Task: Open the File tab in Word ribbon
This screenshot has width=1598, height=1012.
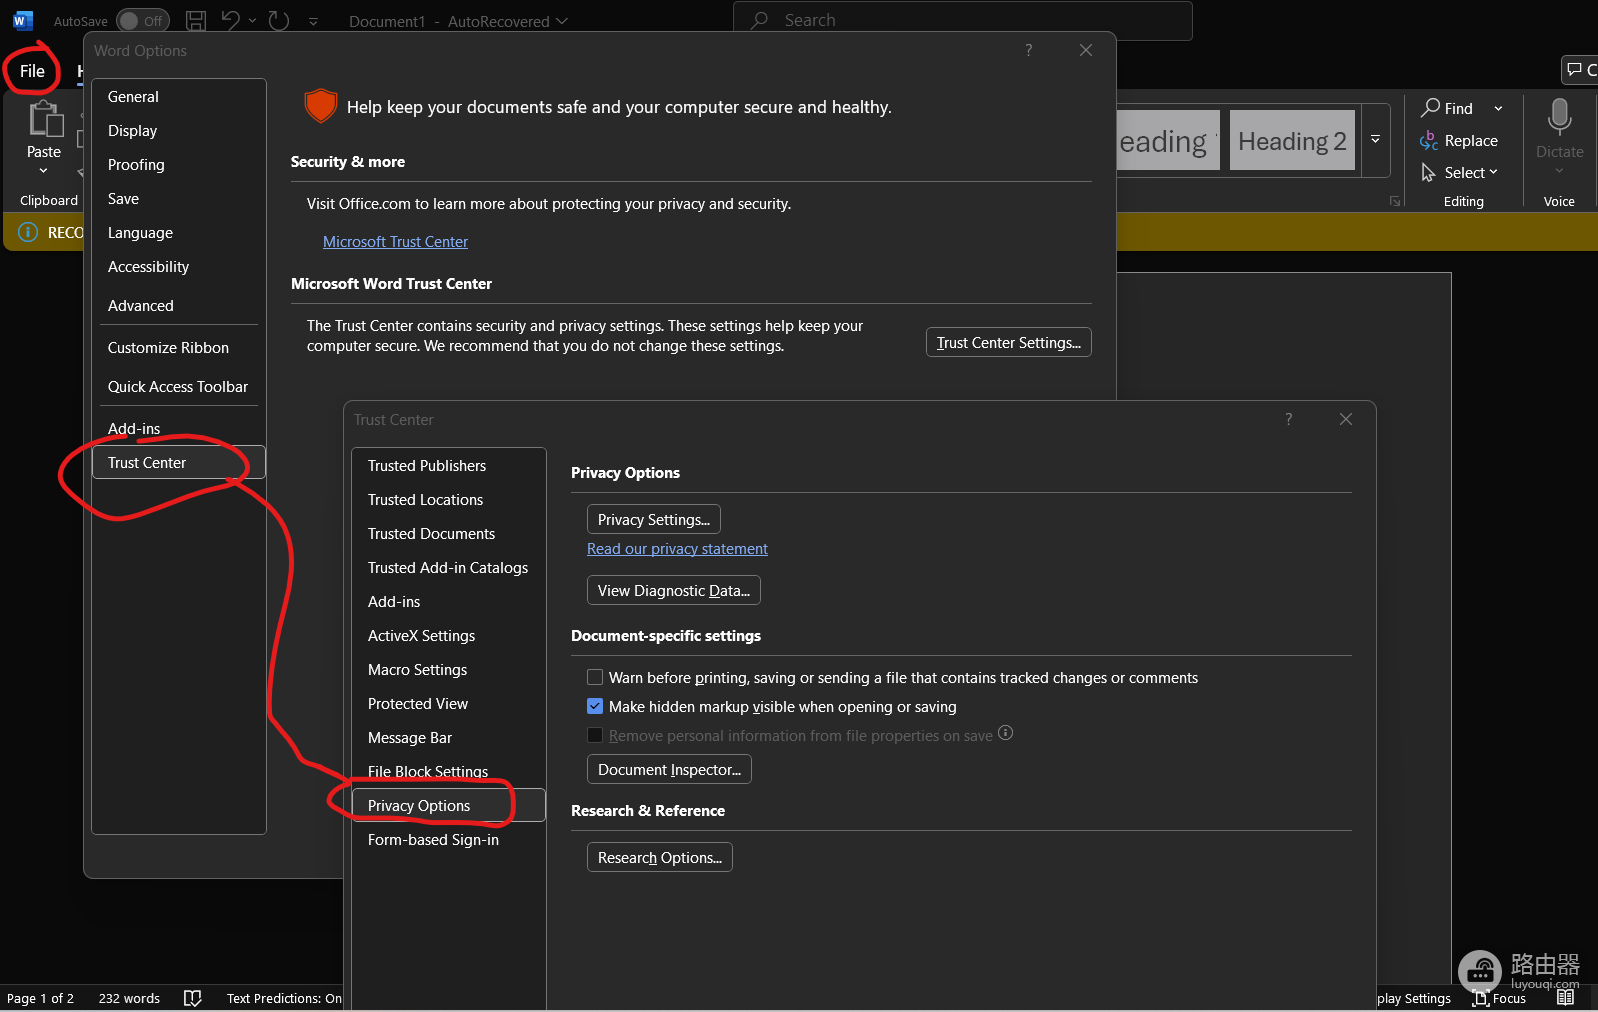Action: tap(32, 71)
